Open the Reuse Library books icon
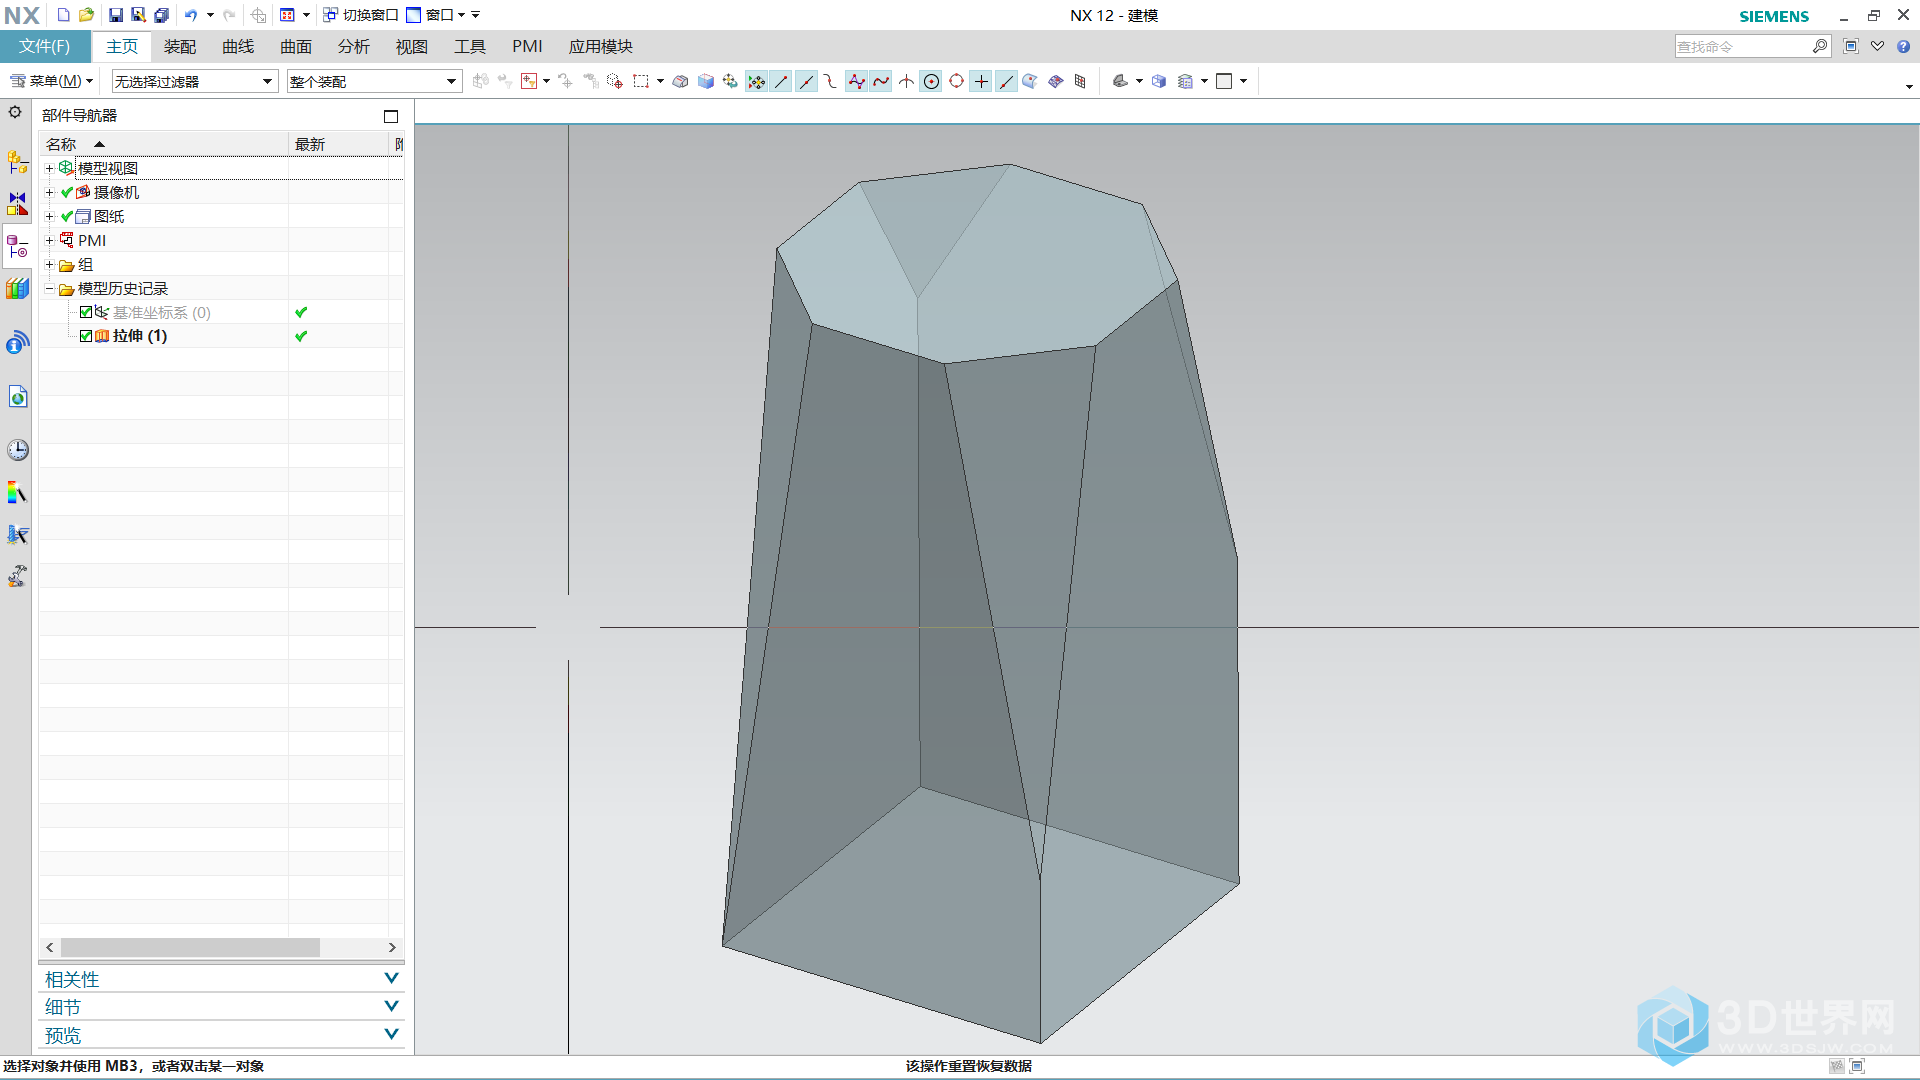This screenshot has width=1920, height=1080. (x=17, y=289)
